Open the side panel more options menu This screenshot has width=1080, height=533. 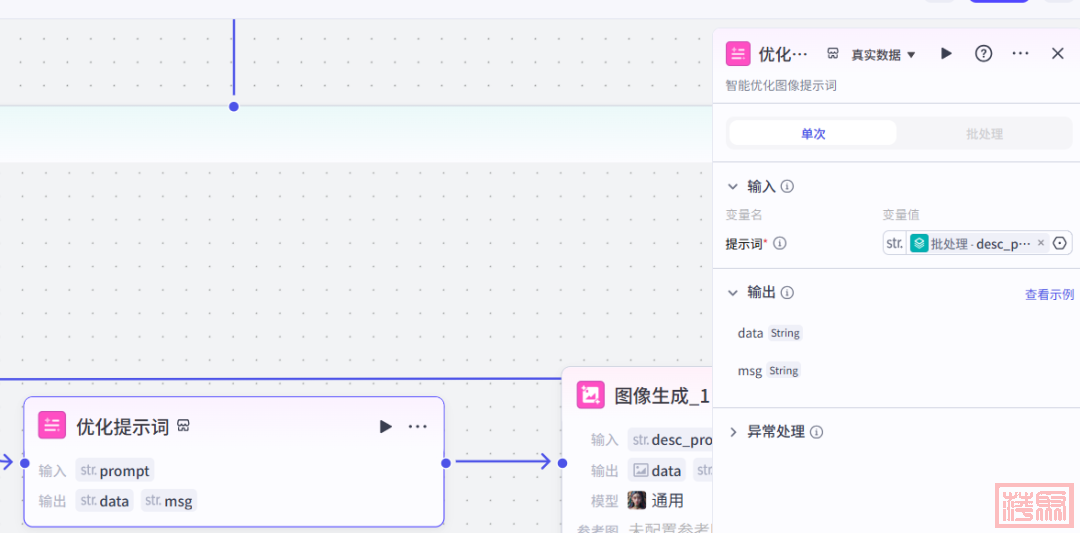click(x=1020, y=54)
